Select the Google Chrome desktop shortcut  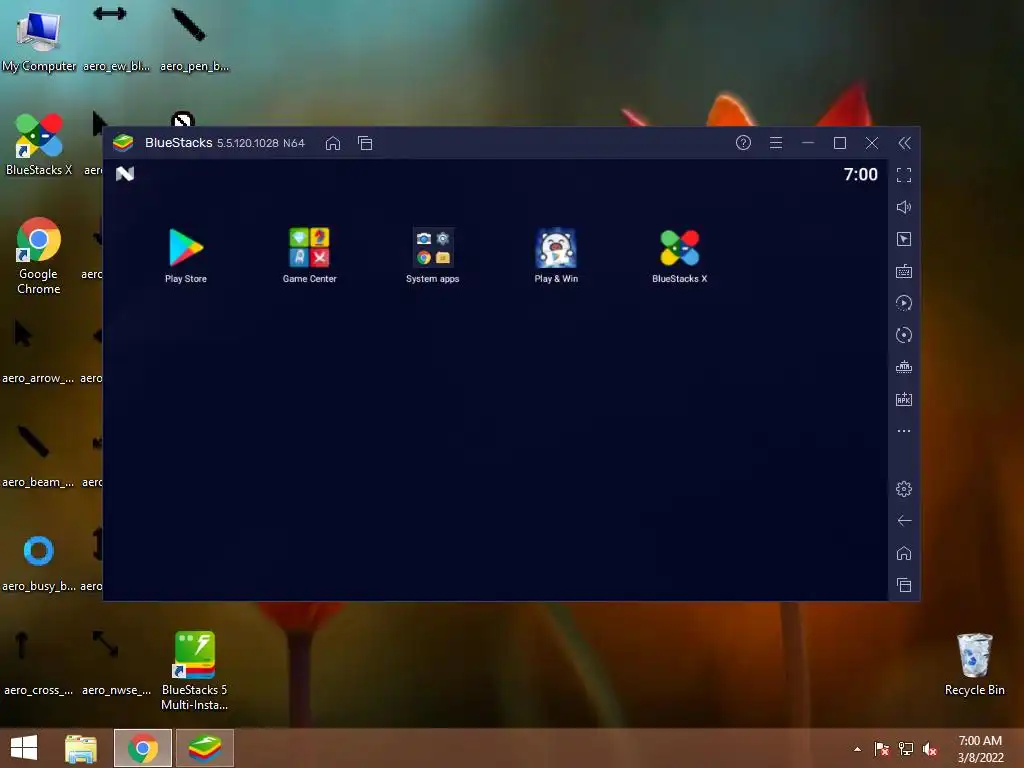pos(39,256)
